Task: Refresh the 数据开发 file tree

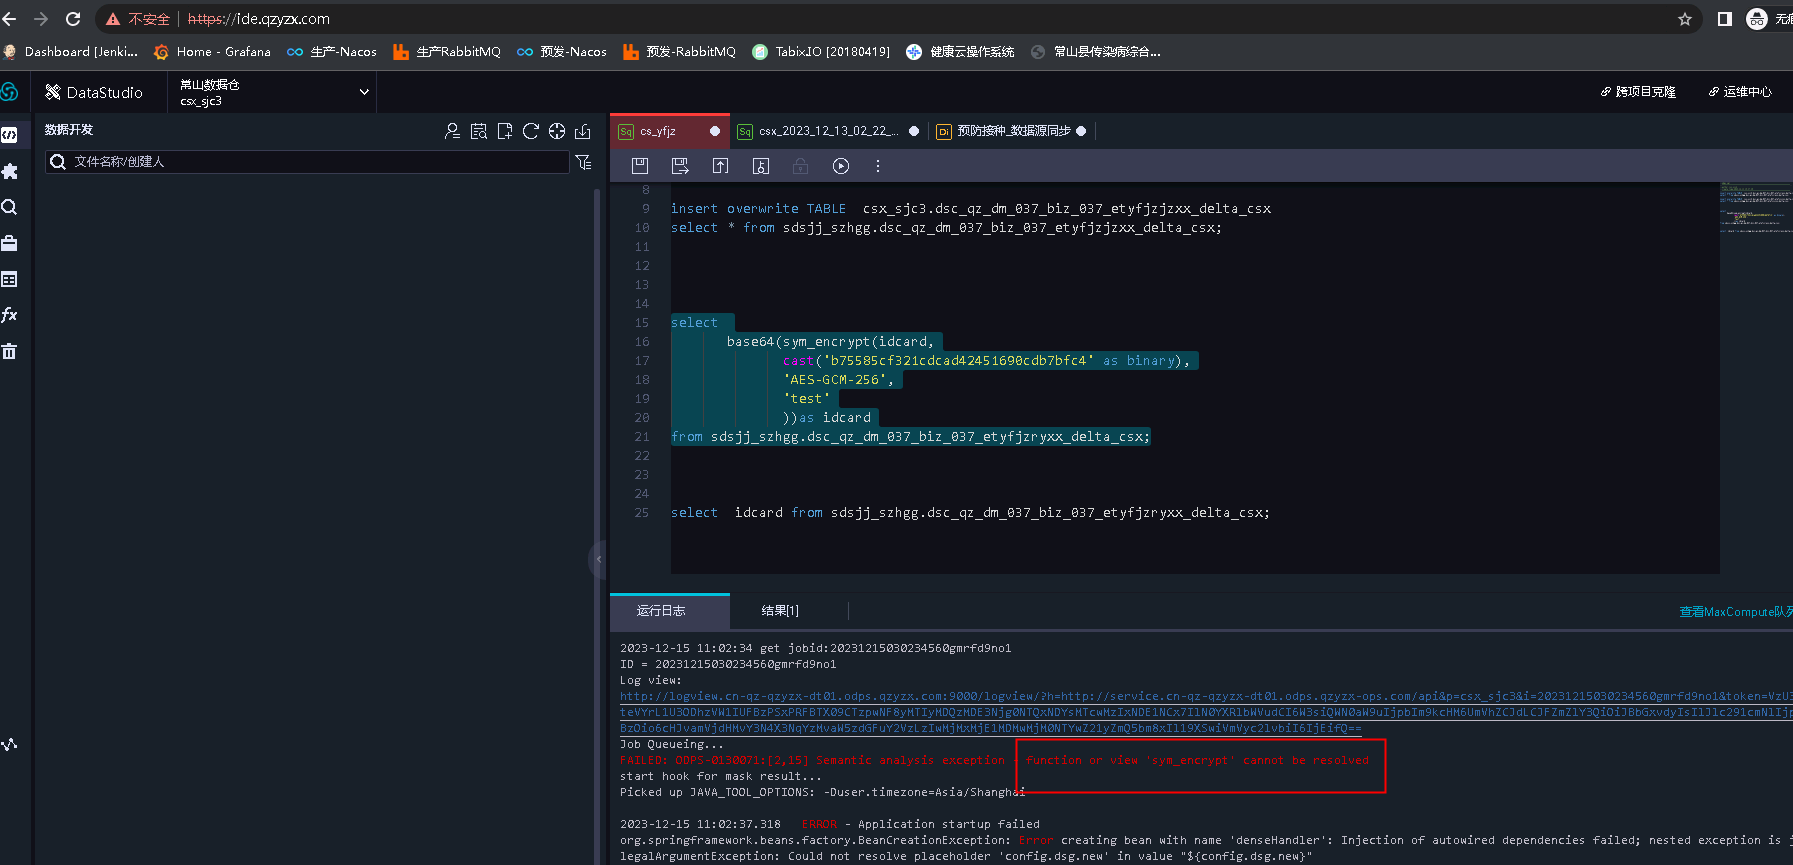Action: point(531,131)
